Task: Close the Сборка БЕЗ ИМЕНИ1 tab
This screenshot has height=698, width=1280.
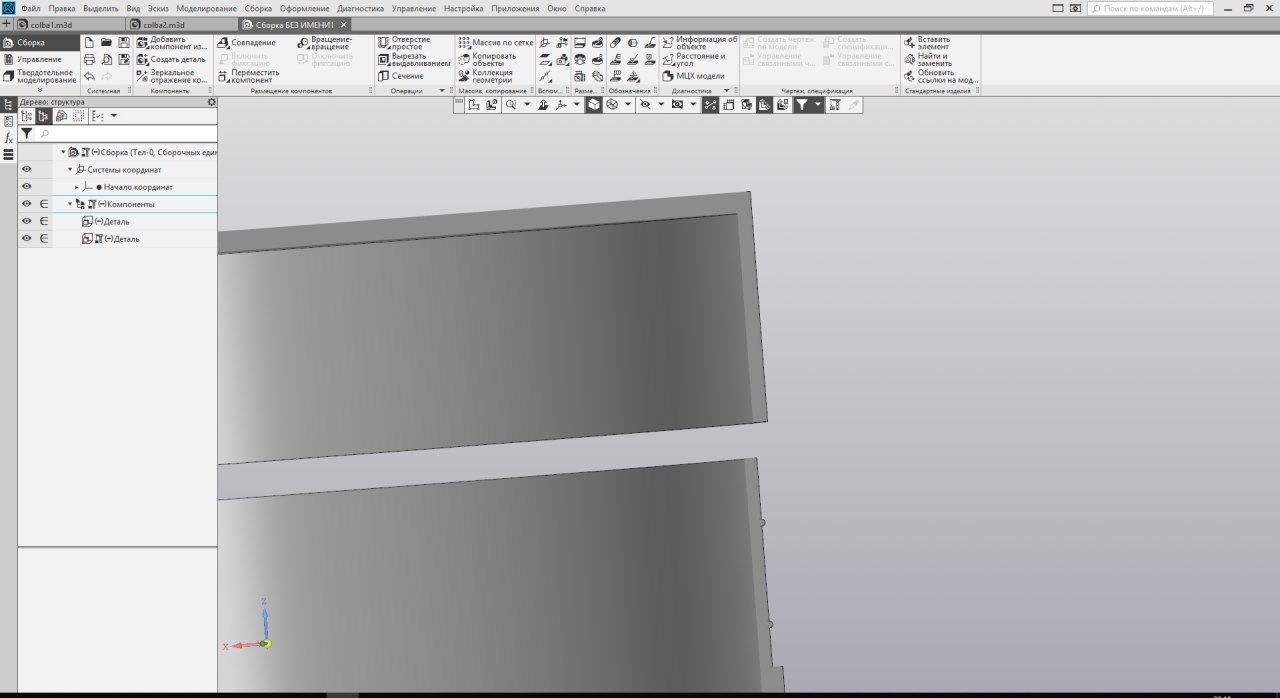Action: [344, 24]
